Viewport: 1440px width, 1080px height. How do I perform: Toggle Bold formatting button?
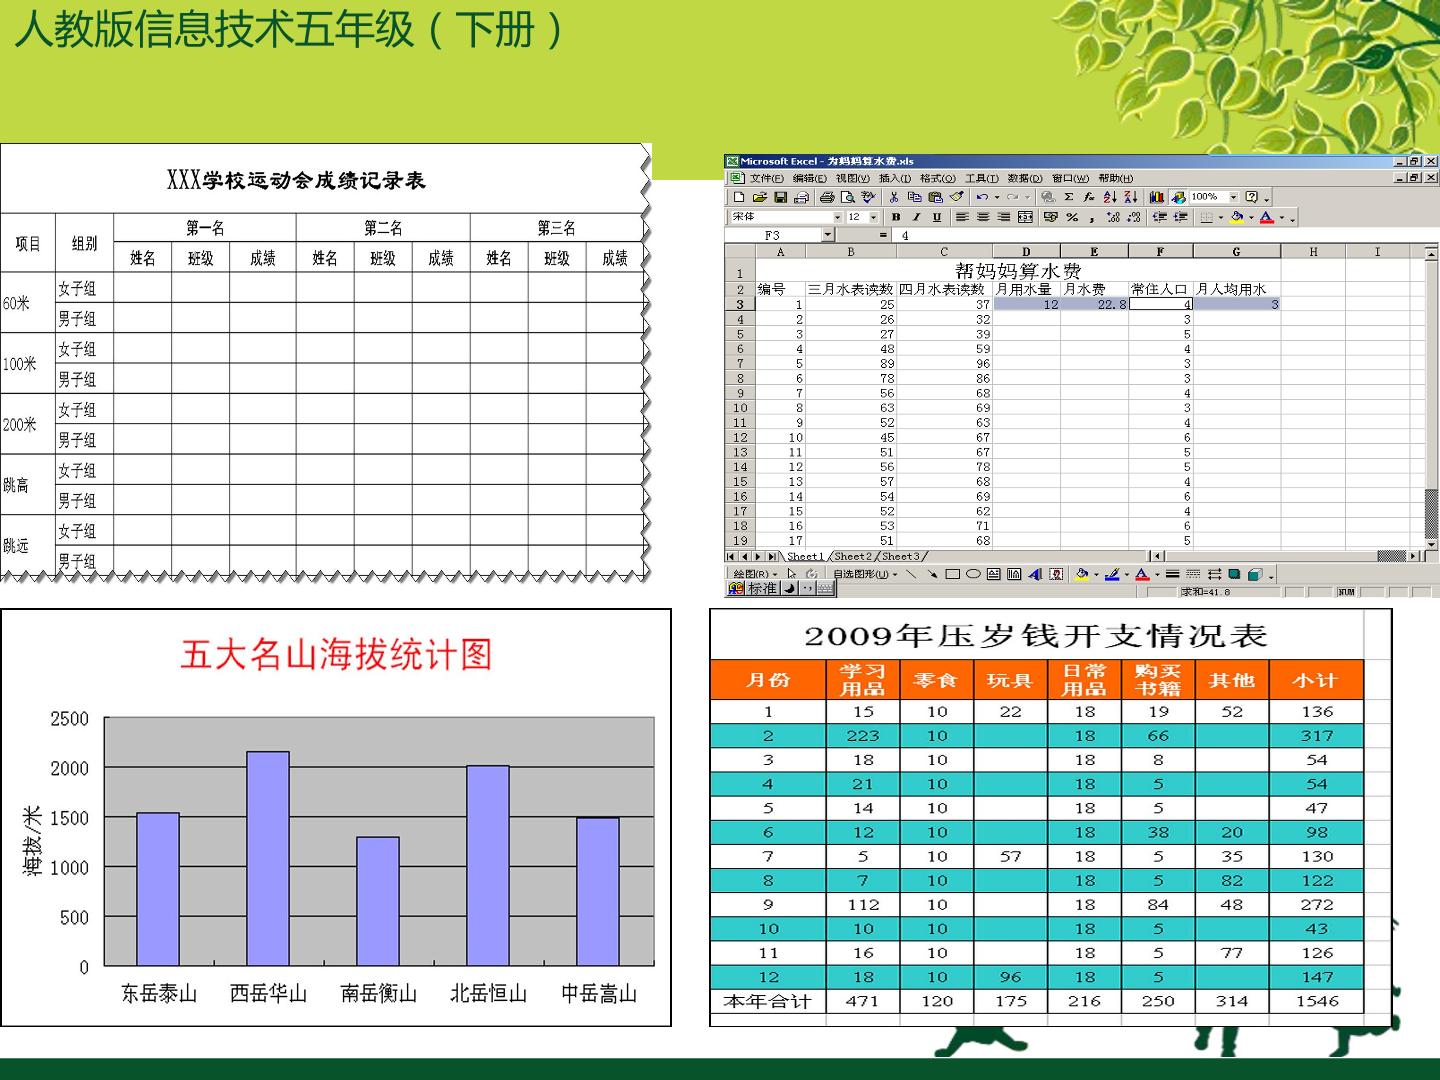click(x=896, y=217)
